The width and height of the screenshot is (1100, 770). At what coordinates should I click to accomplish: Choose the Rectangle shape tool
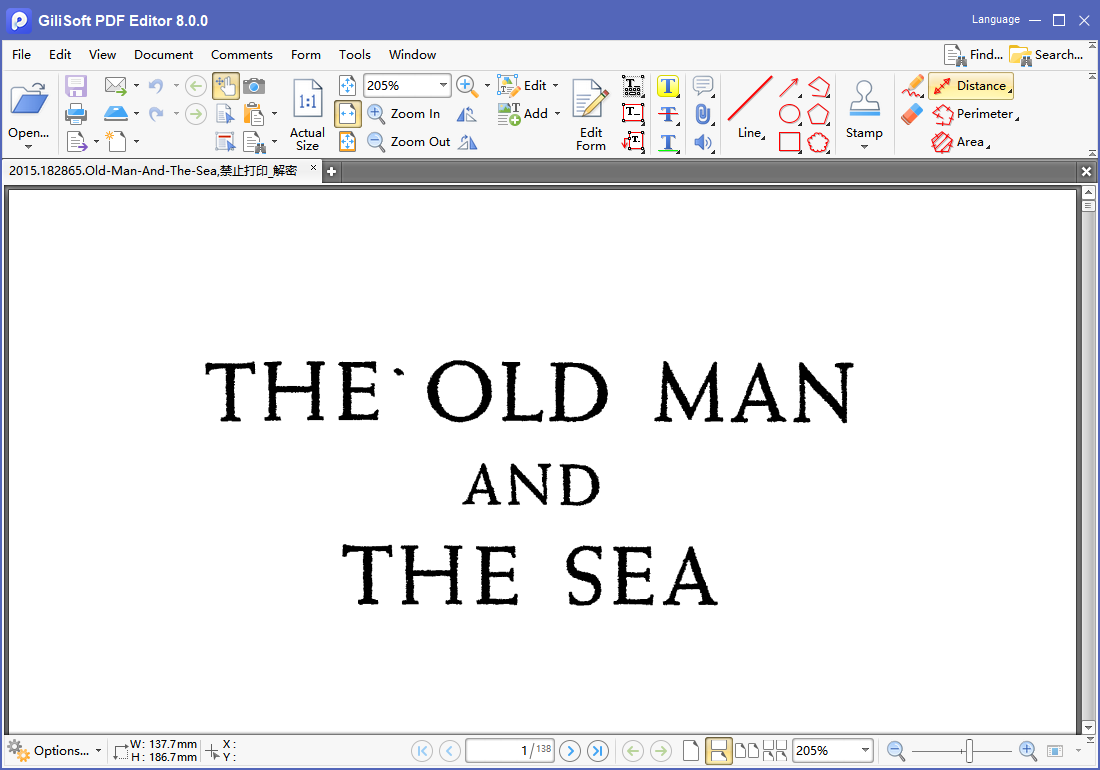coord(790,142)
